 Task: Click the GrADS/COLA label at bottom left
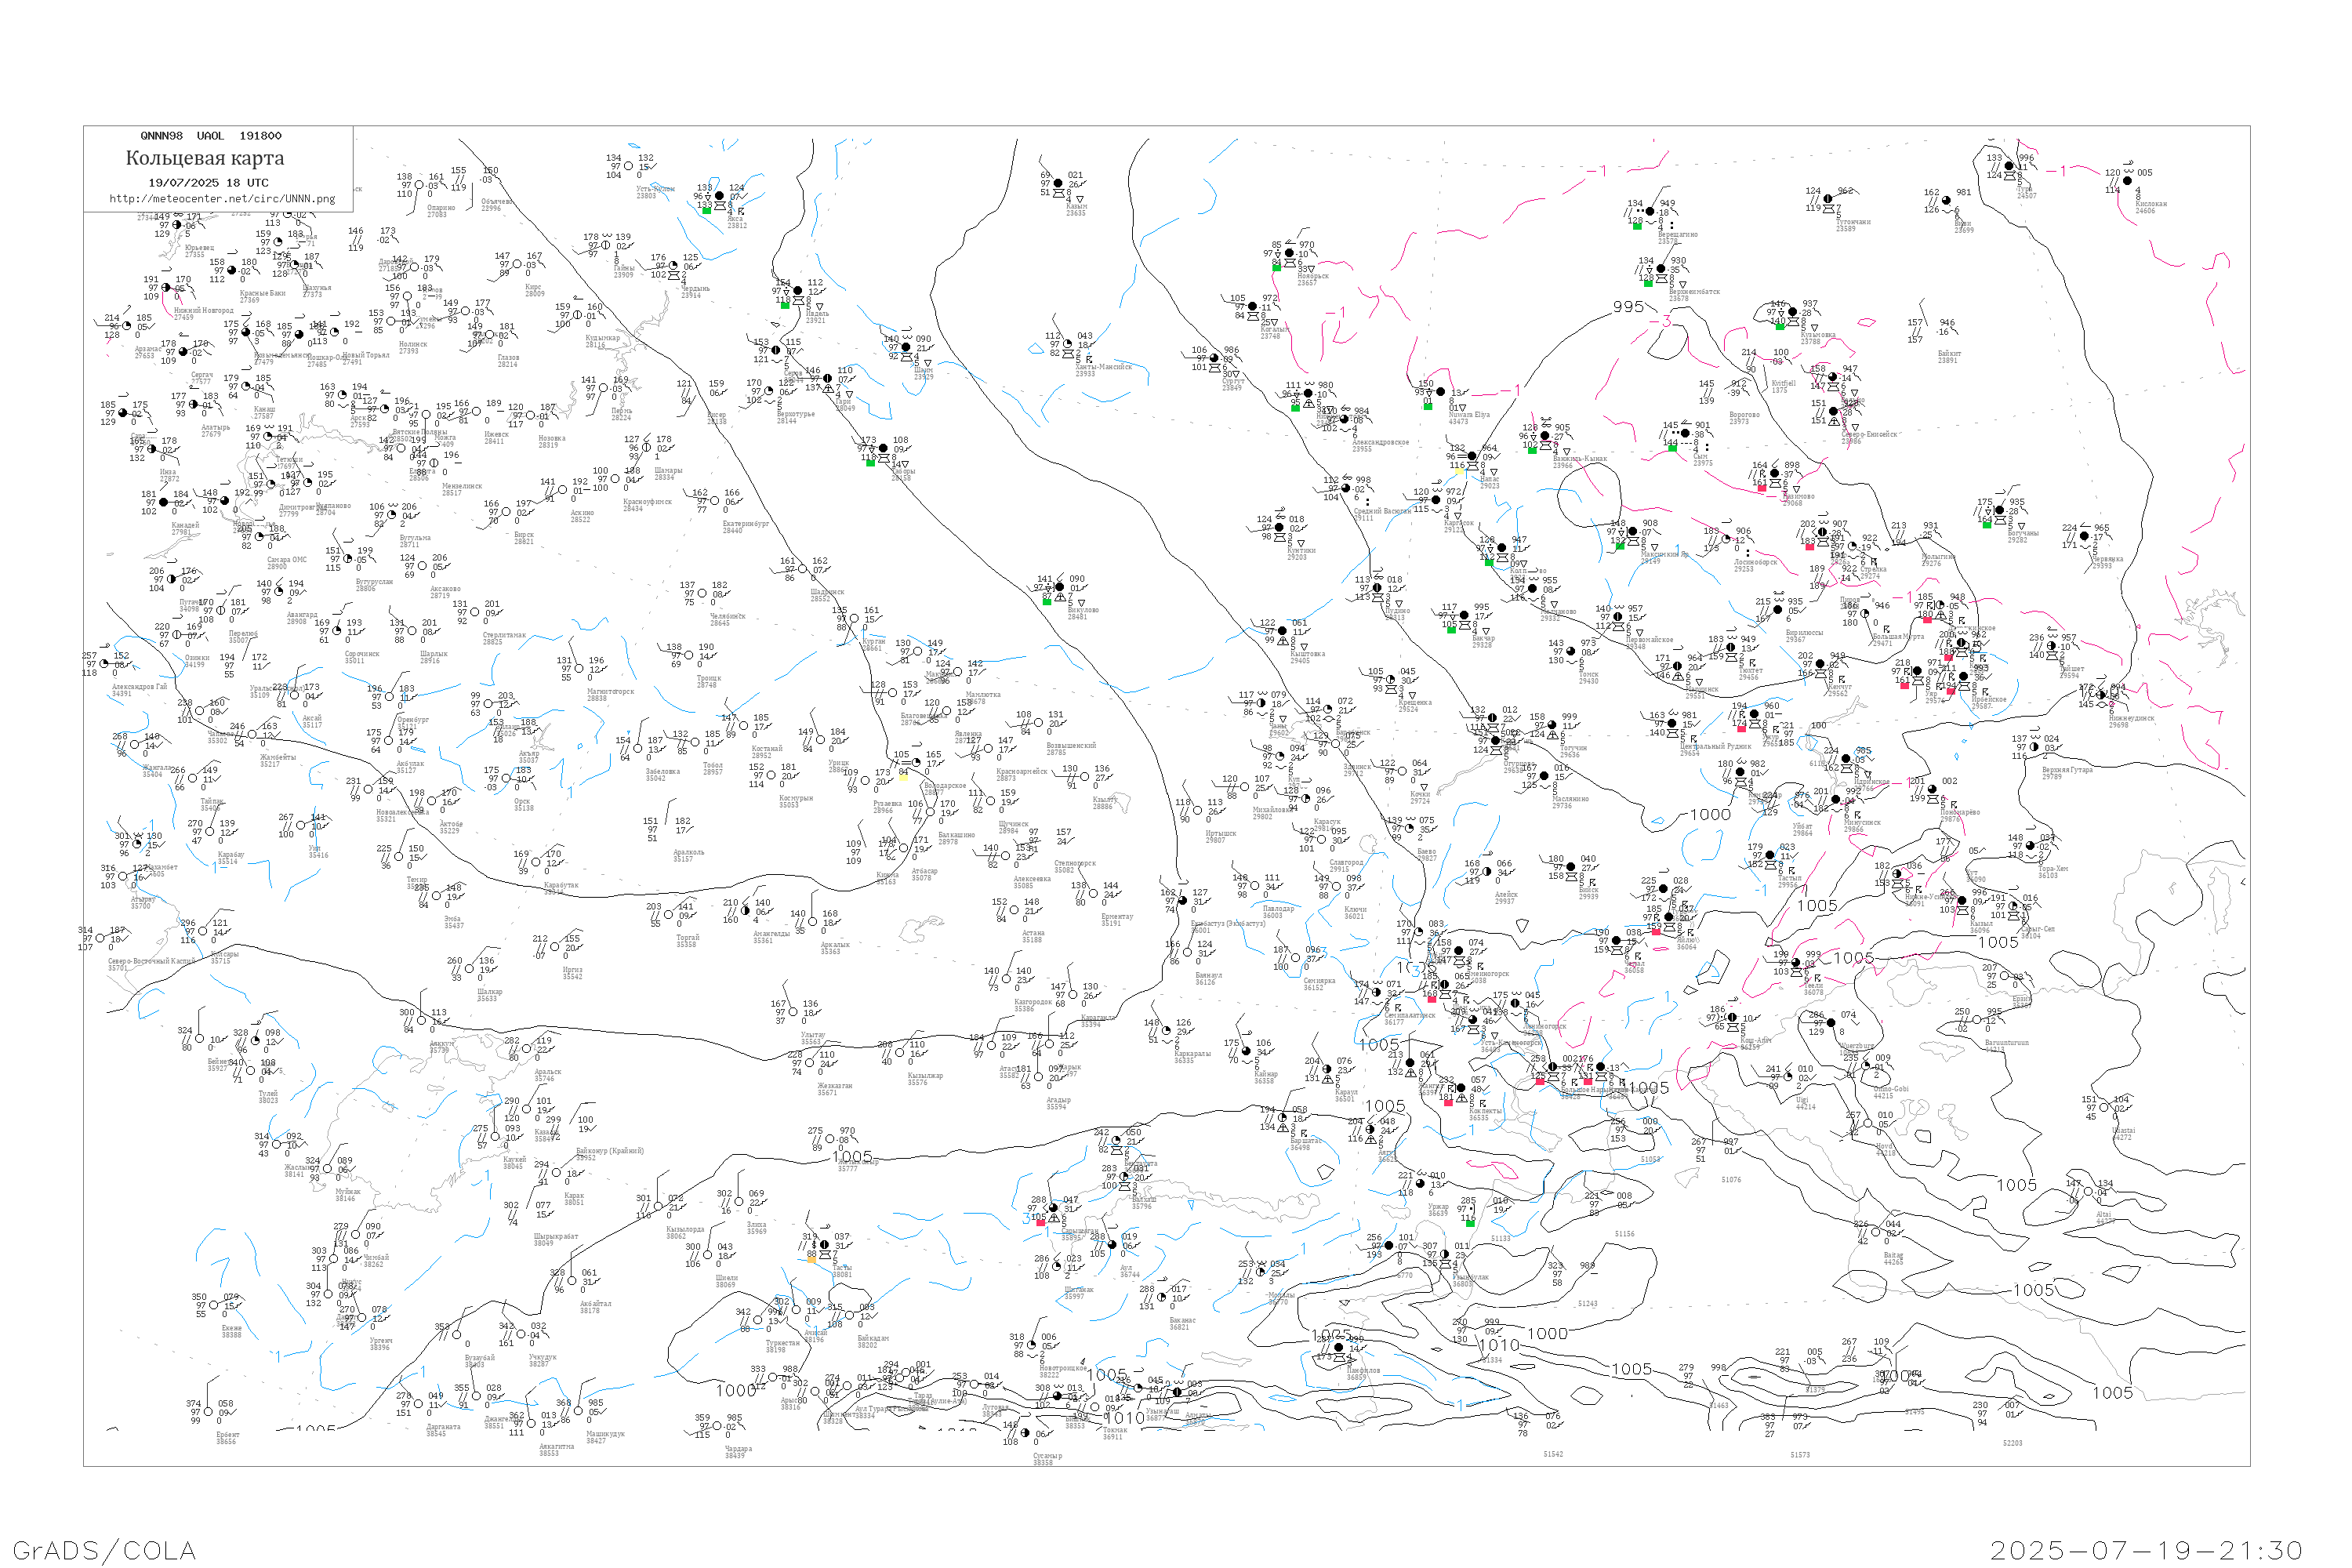pyautogui.click(x=104, y=1551)
